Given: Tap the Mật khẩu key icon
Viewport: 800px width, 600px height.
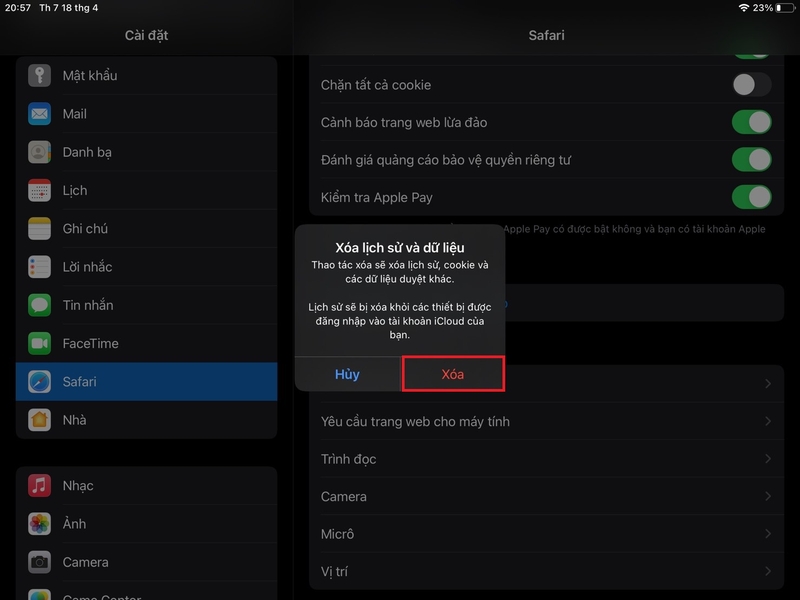Looking at the screenshot, I should click(x=39, y=76).
